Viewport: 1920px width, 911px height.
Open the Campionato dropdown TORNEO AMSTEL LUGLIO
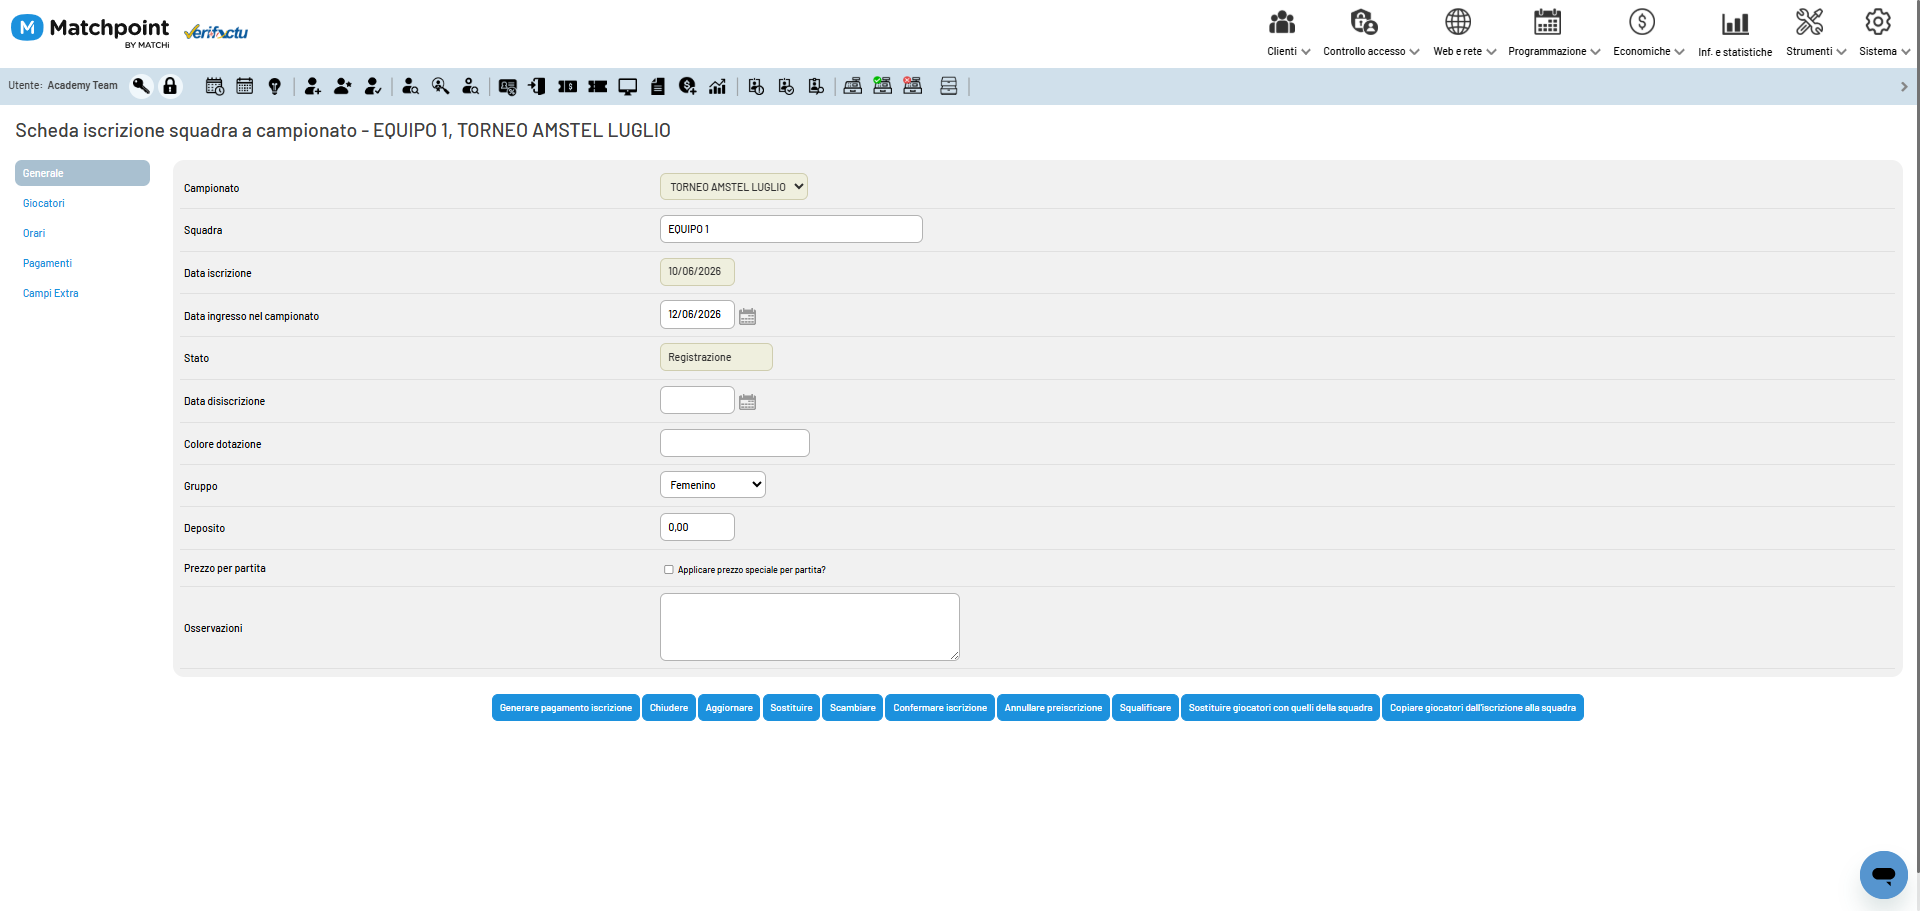[x=734, y=187]
